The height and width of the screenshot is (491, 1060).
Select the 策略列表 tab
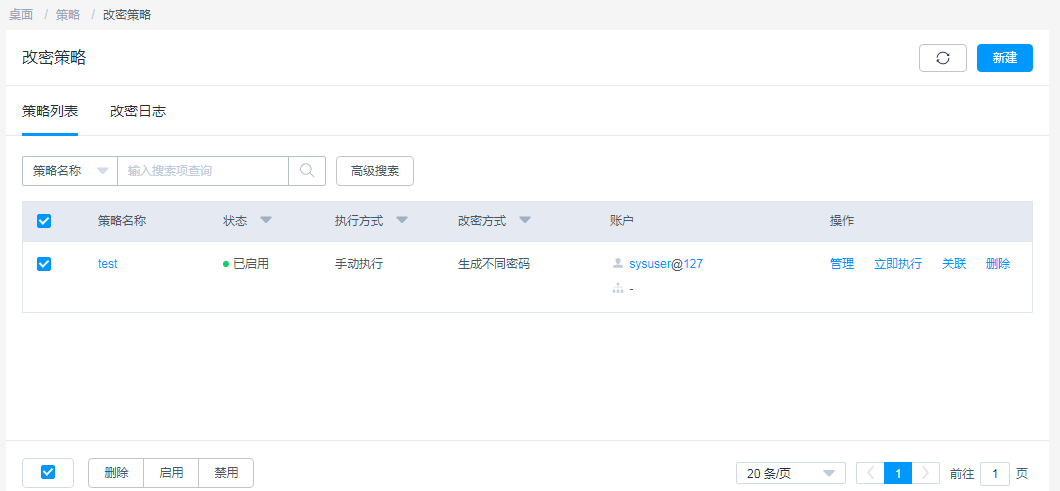pyautogui.click(x=50, y=111)
